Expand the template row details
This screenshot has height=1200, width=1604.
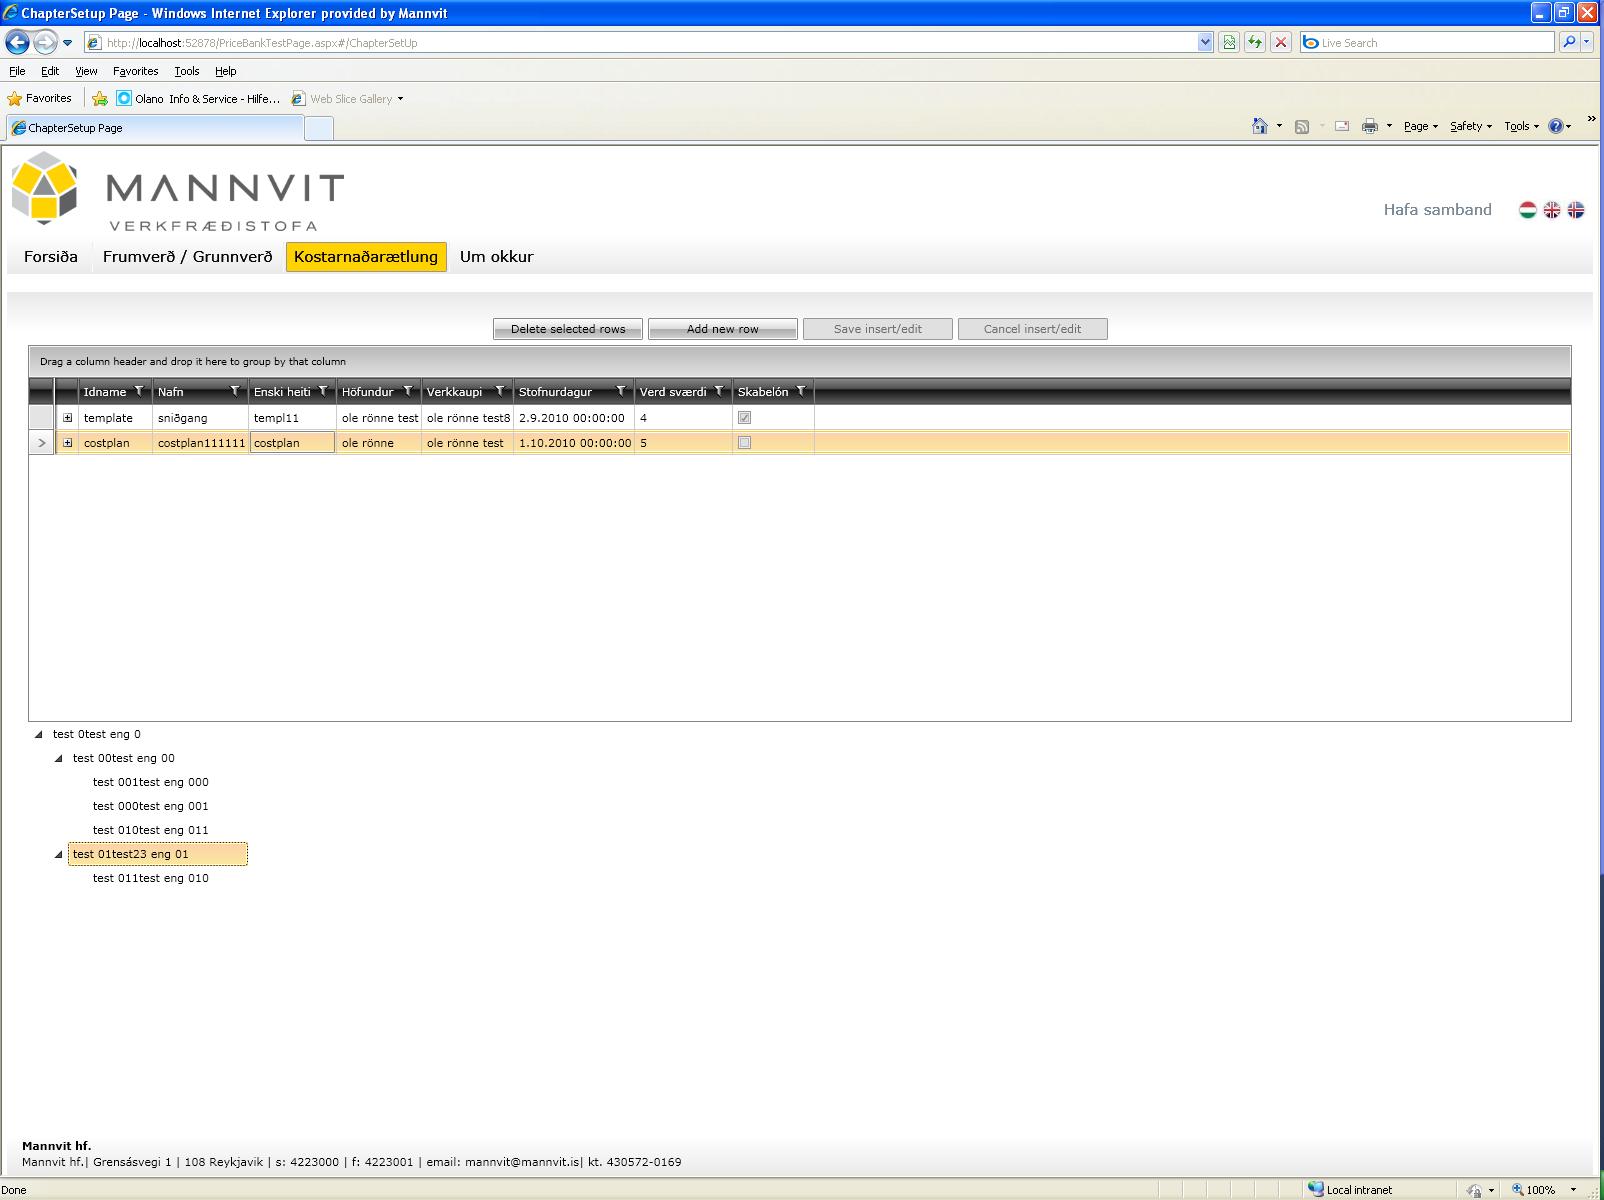pos(67,417)
